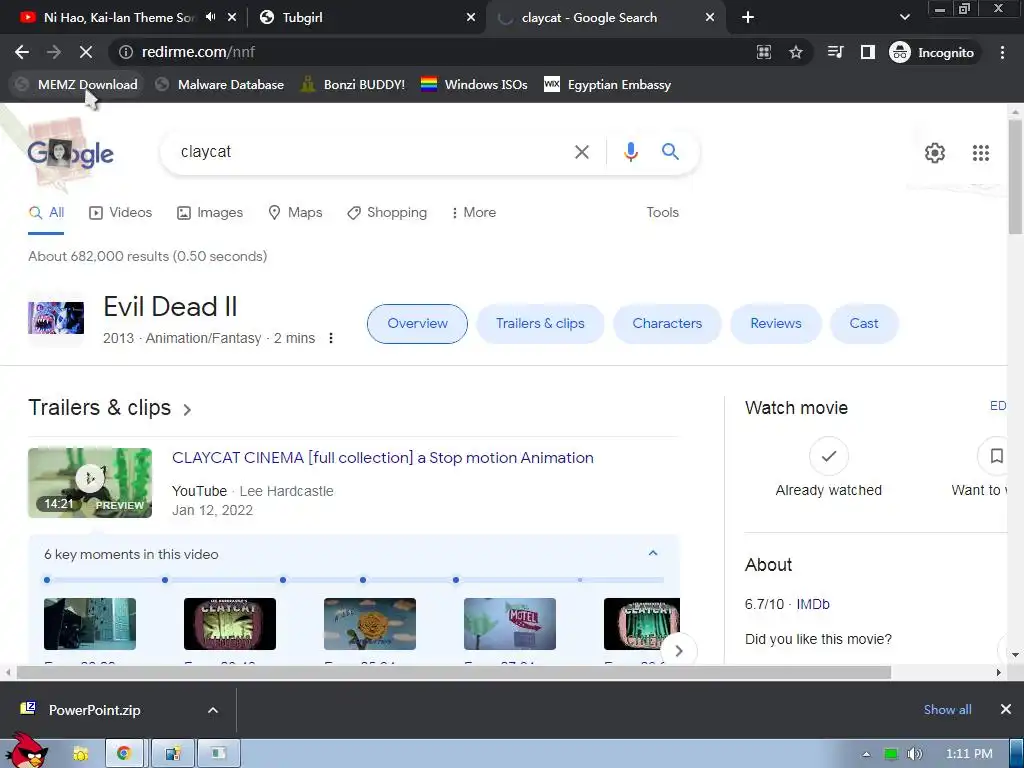Click the horizontal page scrollbar
Screen dimensions: 1024x768
pyautogui.click(x=454, y=672)
